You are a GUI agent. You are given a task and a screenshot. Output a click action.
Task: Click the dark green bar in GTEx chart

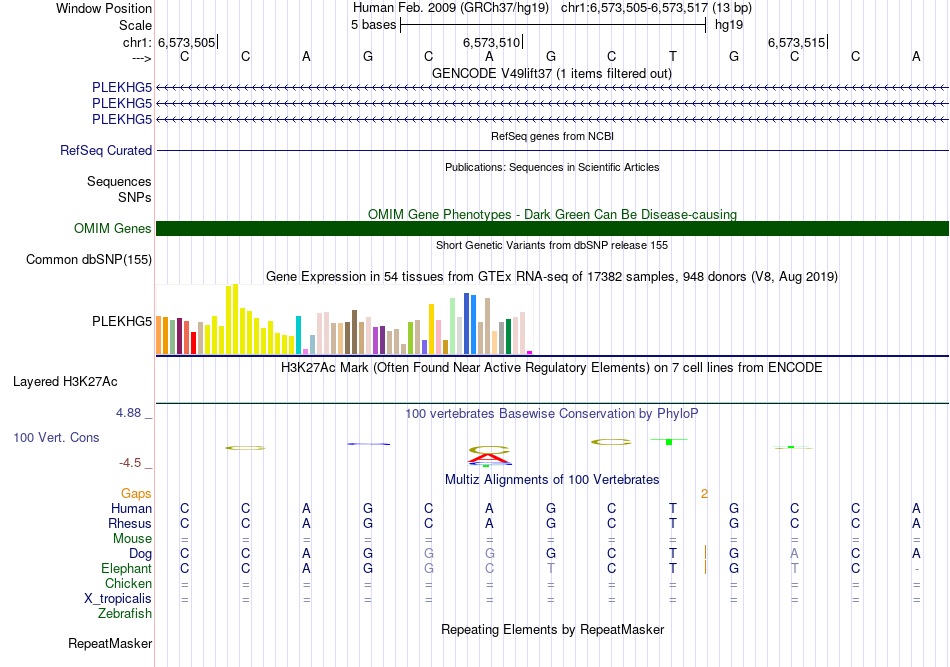coord(508,337)
